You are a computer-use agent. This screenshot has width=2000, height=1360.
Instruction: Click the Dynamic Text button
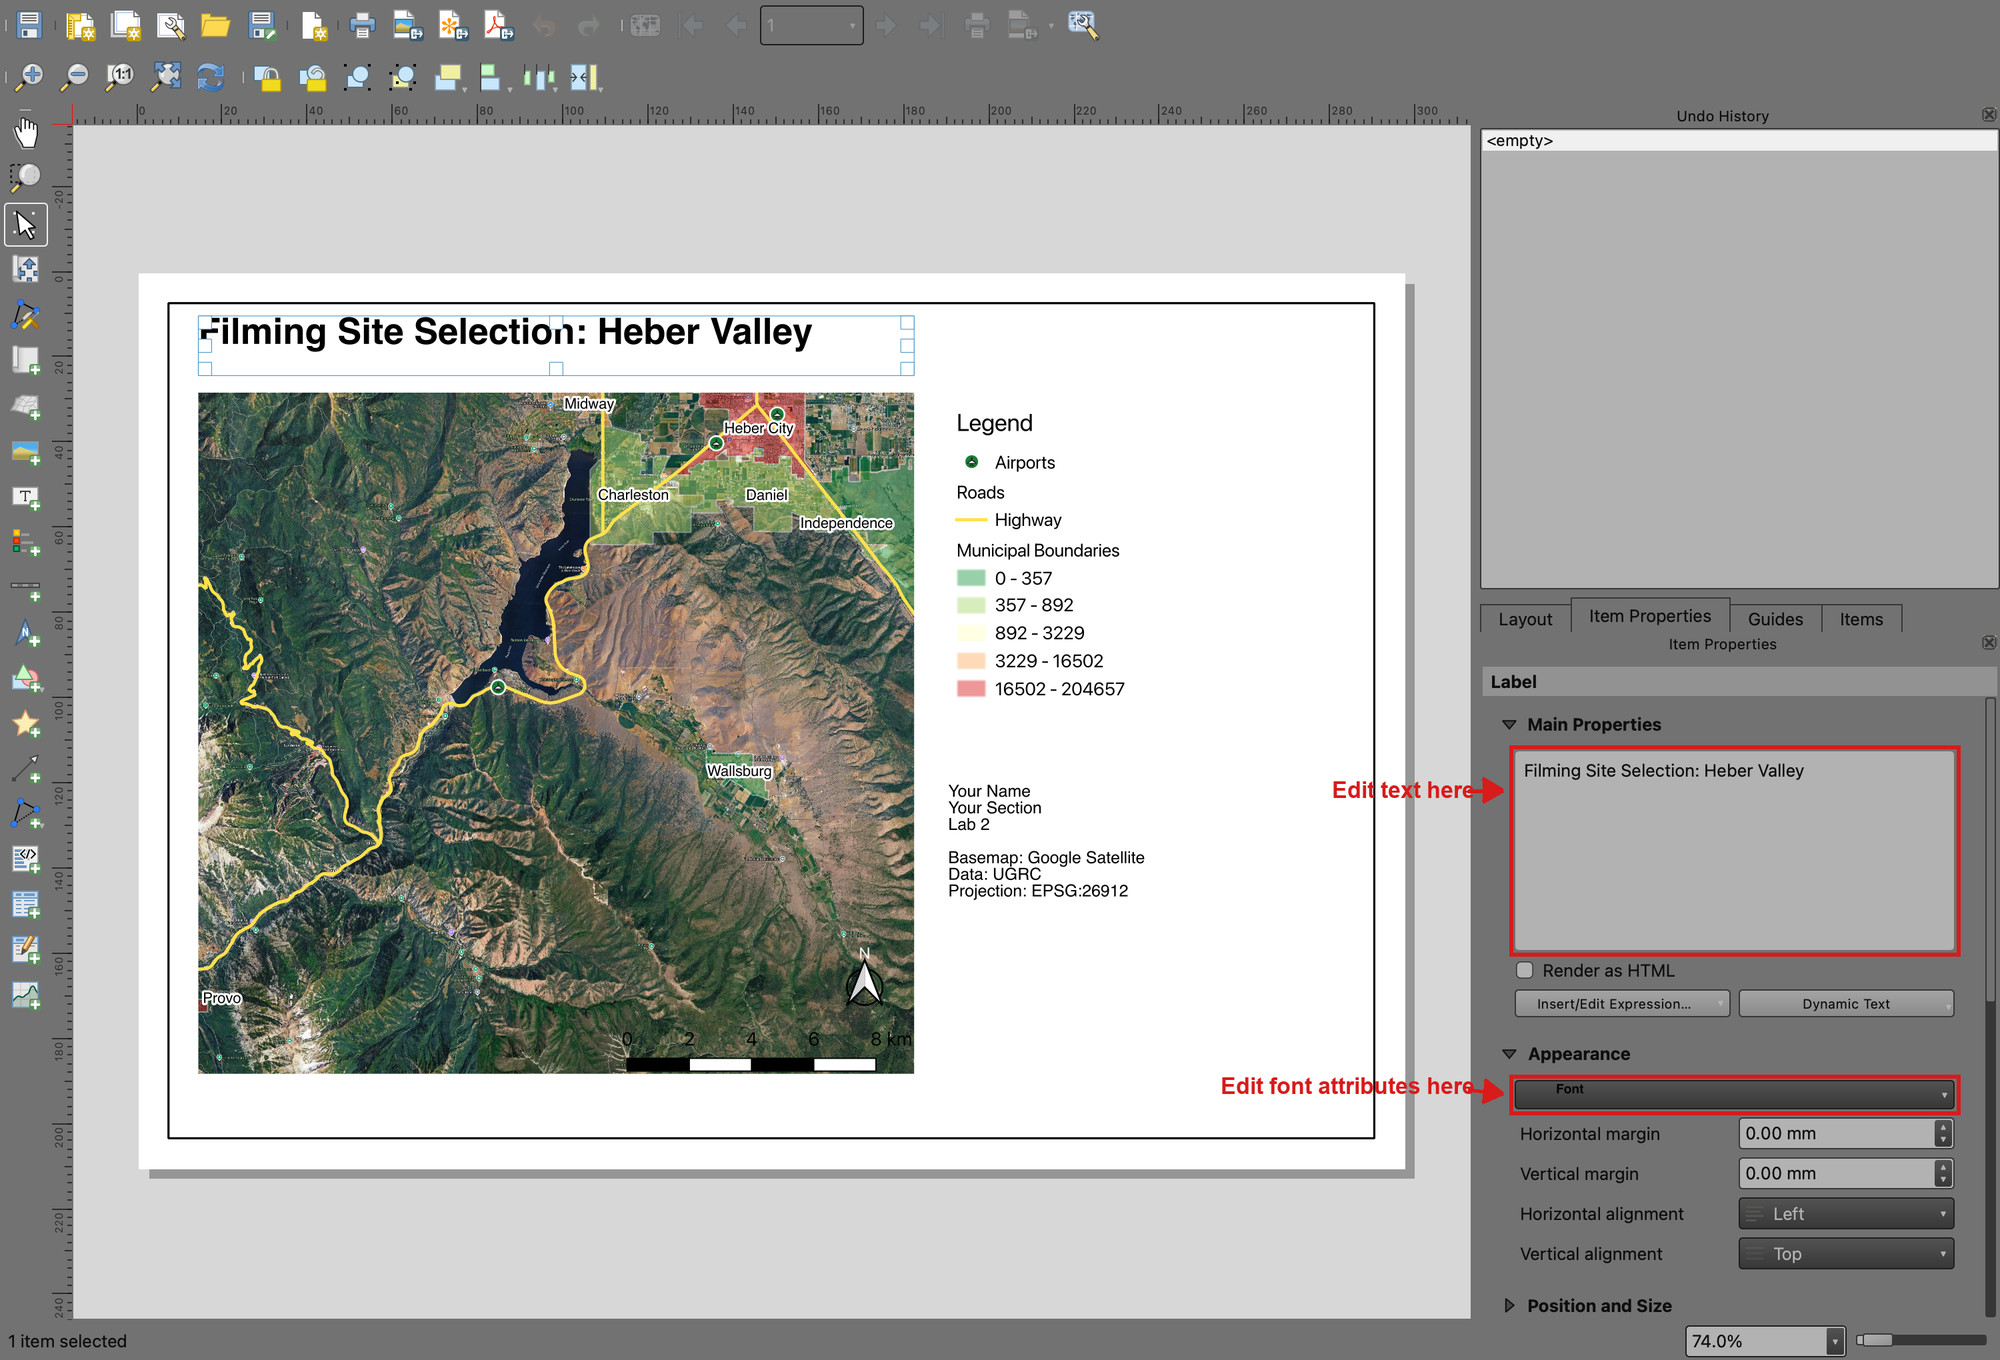tap(1846, 1004)
